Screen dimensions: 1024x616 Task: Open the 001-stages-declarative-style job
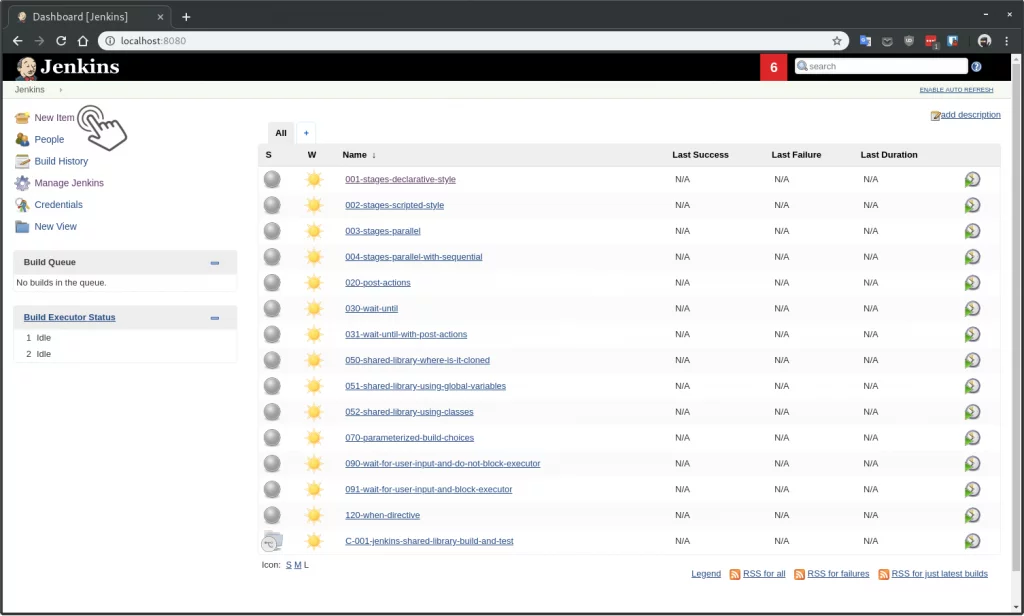tap(400, 179)
